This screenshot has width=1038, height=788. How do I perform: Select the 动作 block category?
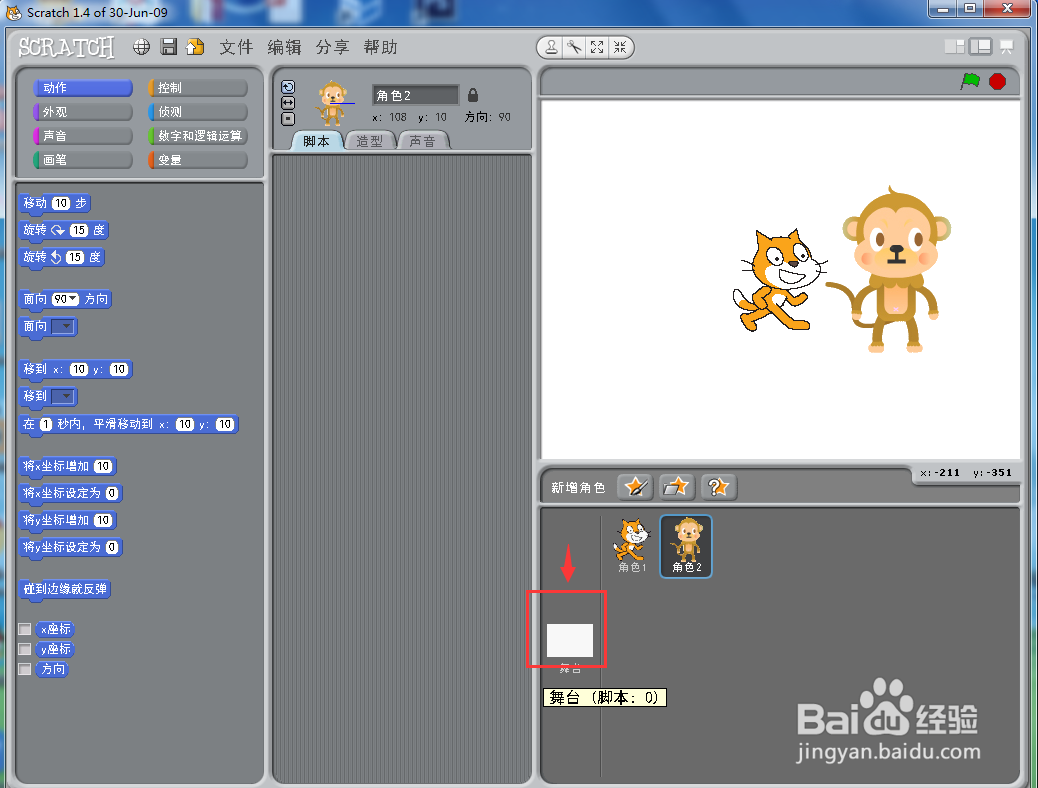(83, 87)
